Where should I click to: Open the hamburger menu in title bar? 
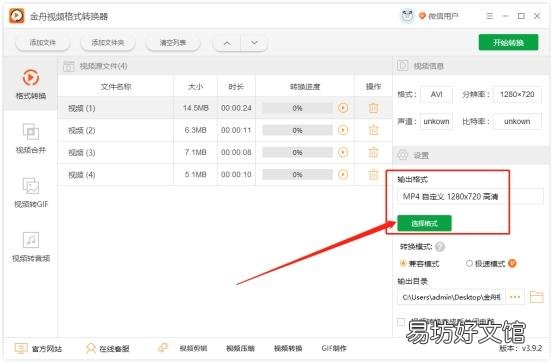coord(490,16)
